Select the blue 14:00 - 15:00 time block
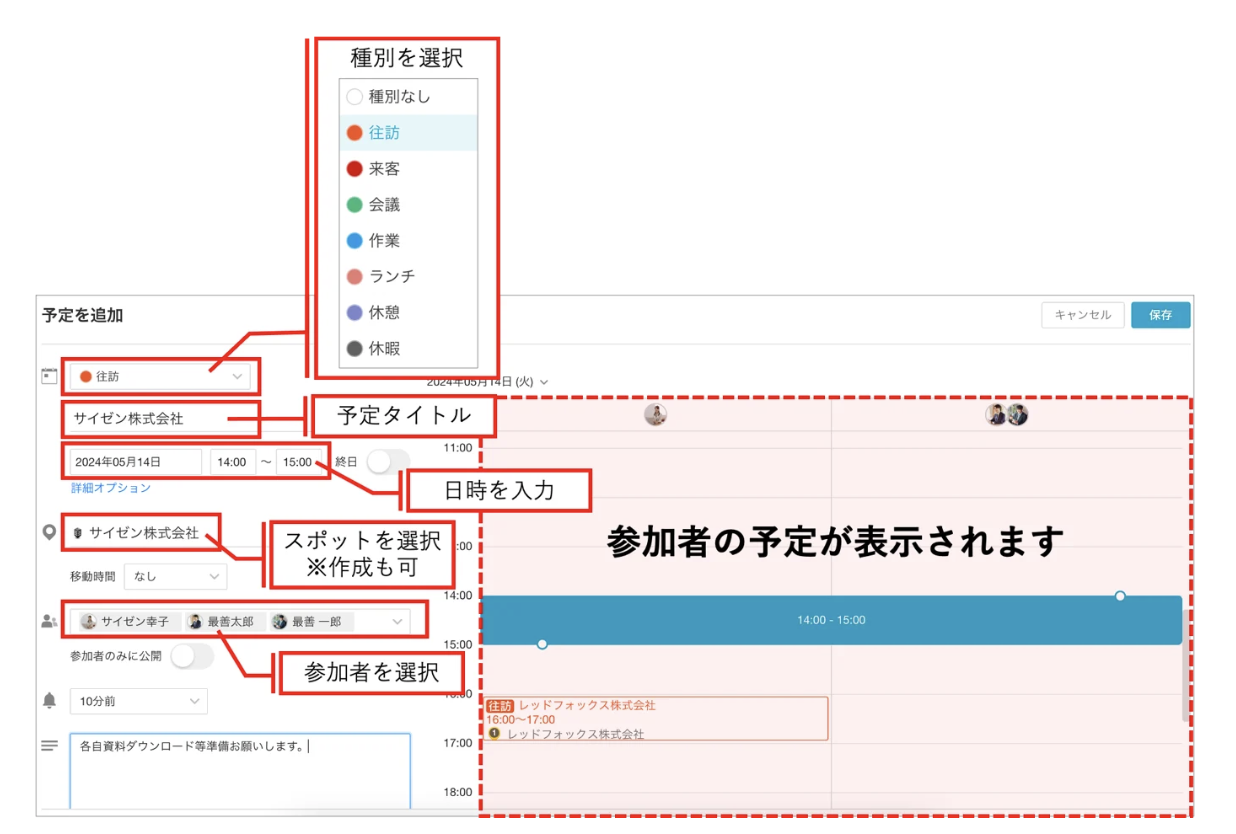 click(831, 620)
